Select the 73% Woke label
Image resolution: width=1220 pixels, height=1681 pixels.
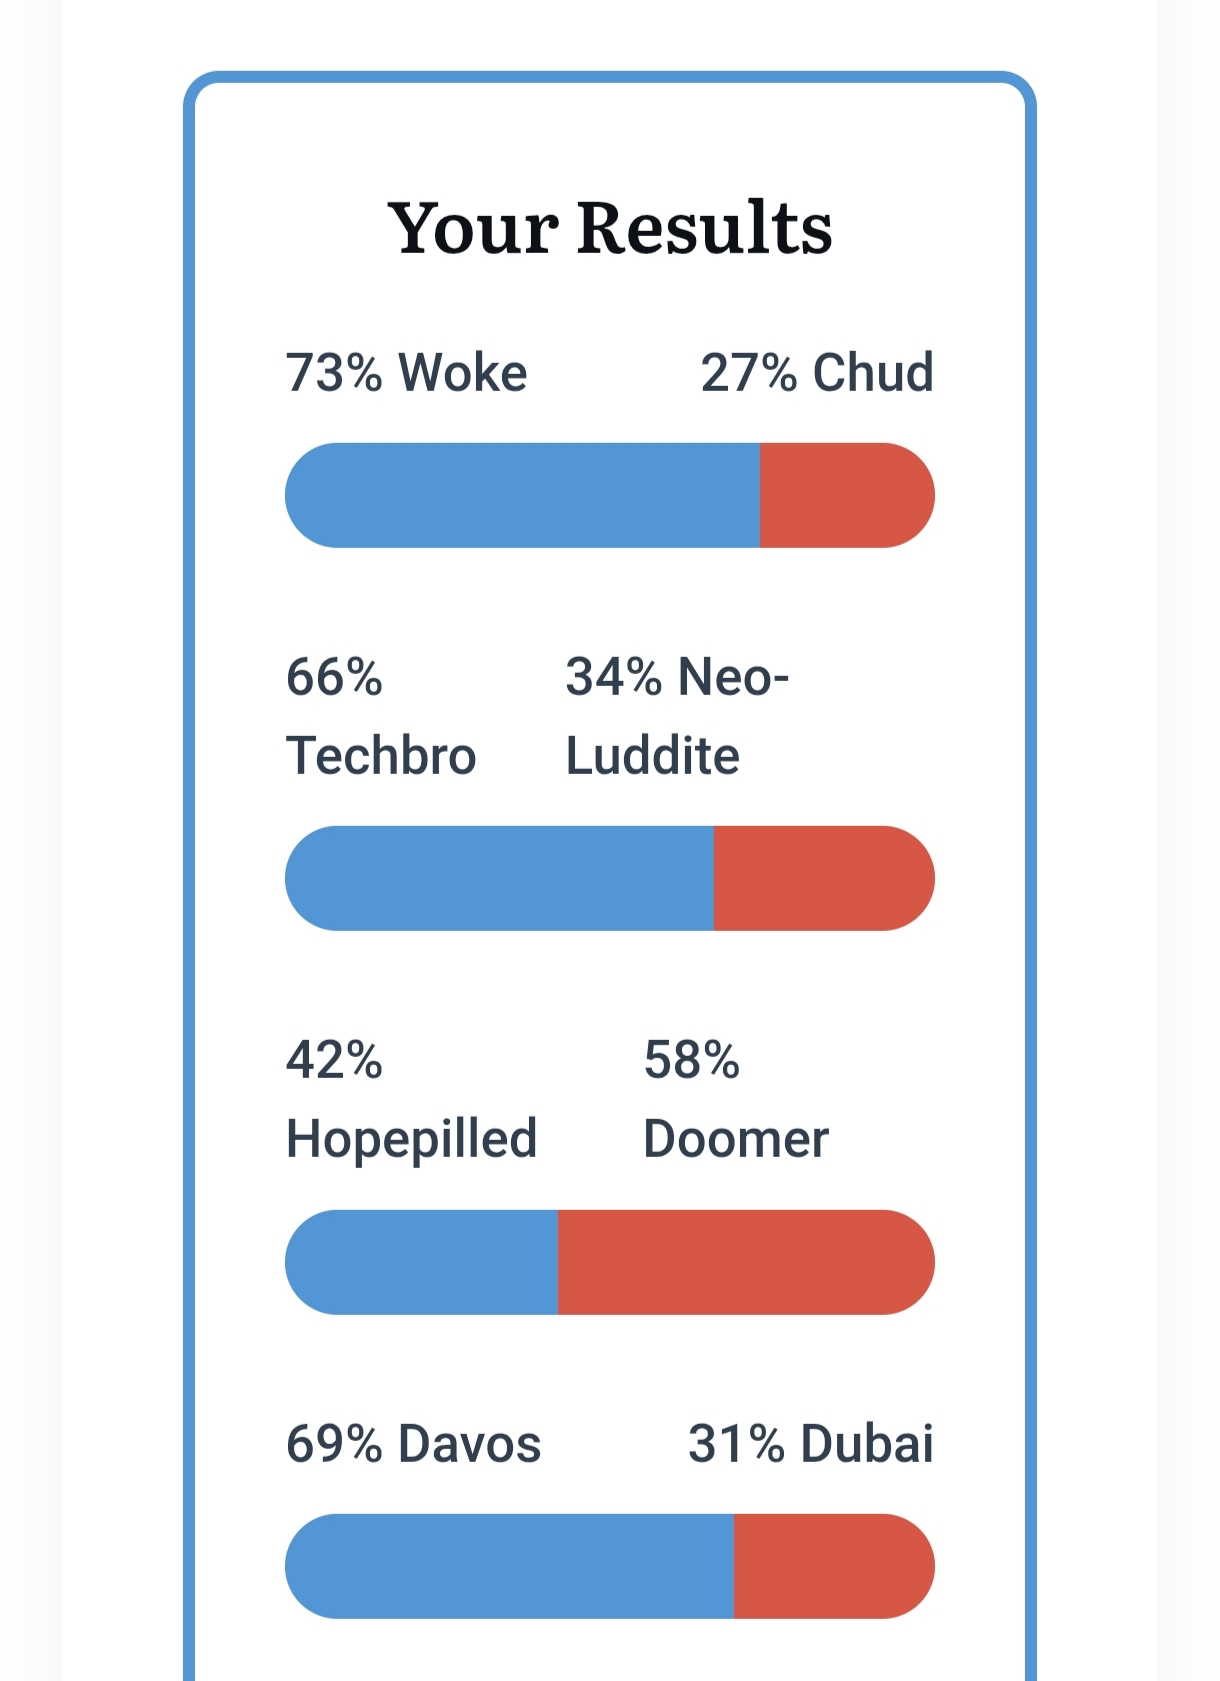coord(406,373)
